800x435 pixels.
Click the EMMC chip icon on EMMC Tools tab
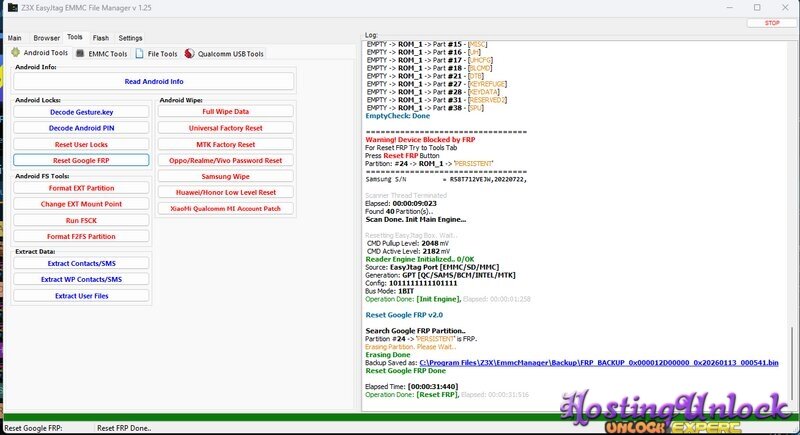(81, 53)
